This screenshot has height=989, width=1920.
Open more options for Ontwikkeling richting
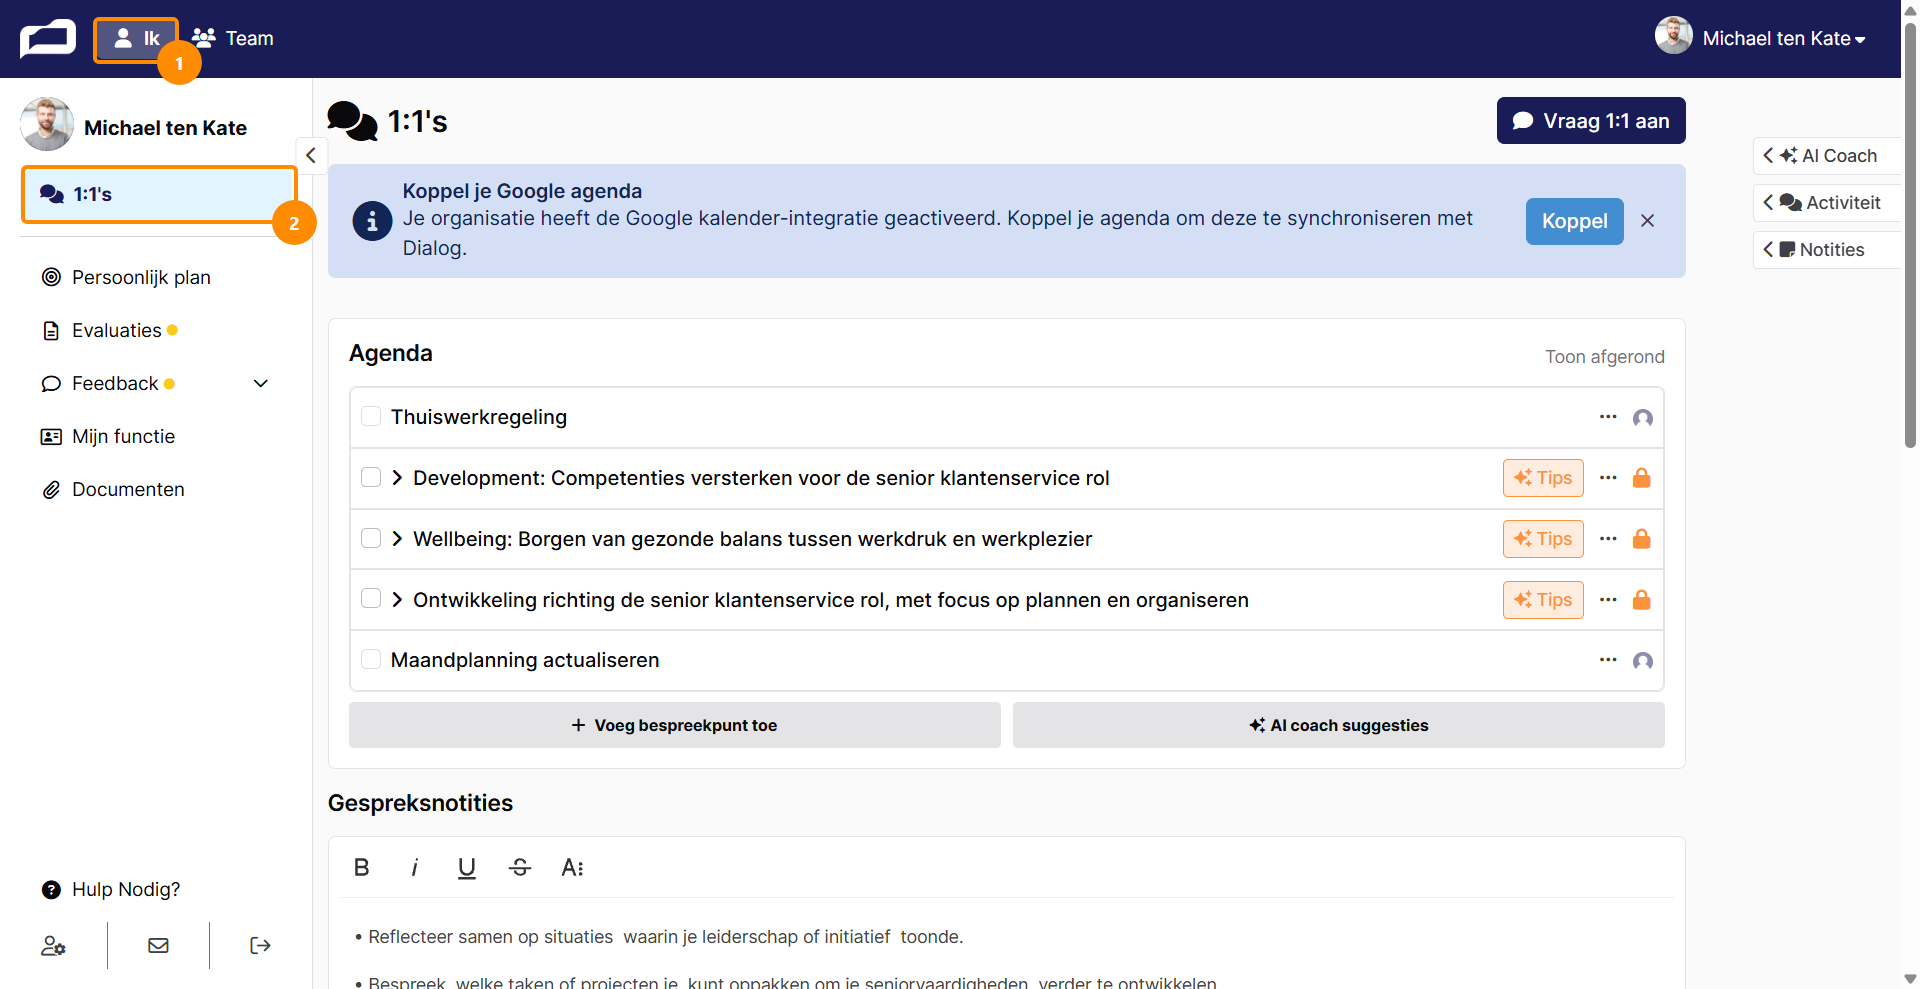pyautogui.click(x=1608, y=600)
